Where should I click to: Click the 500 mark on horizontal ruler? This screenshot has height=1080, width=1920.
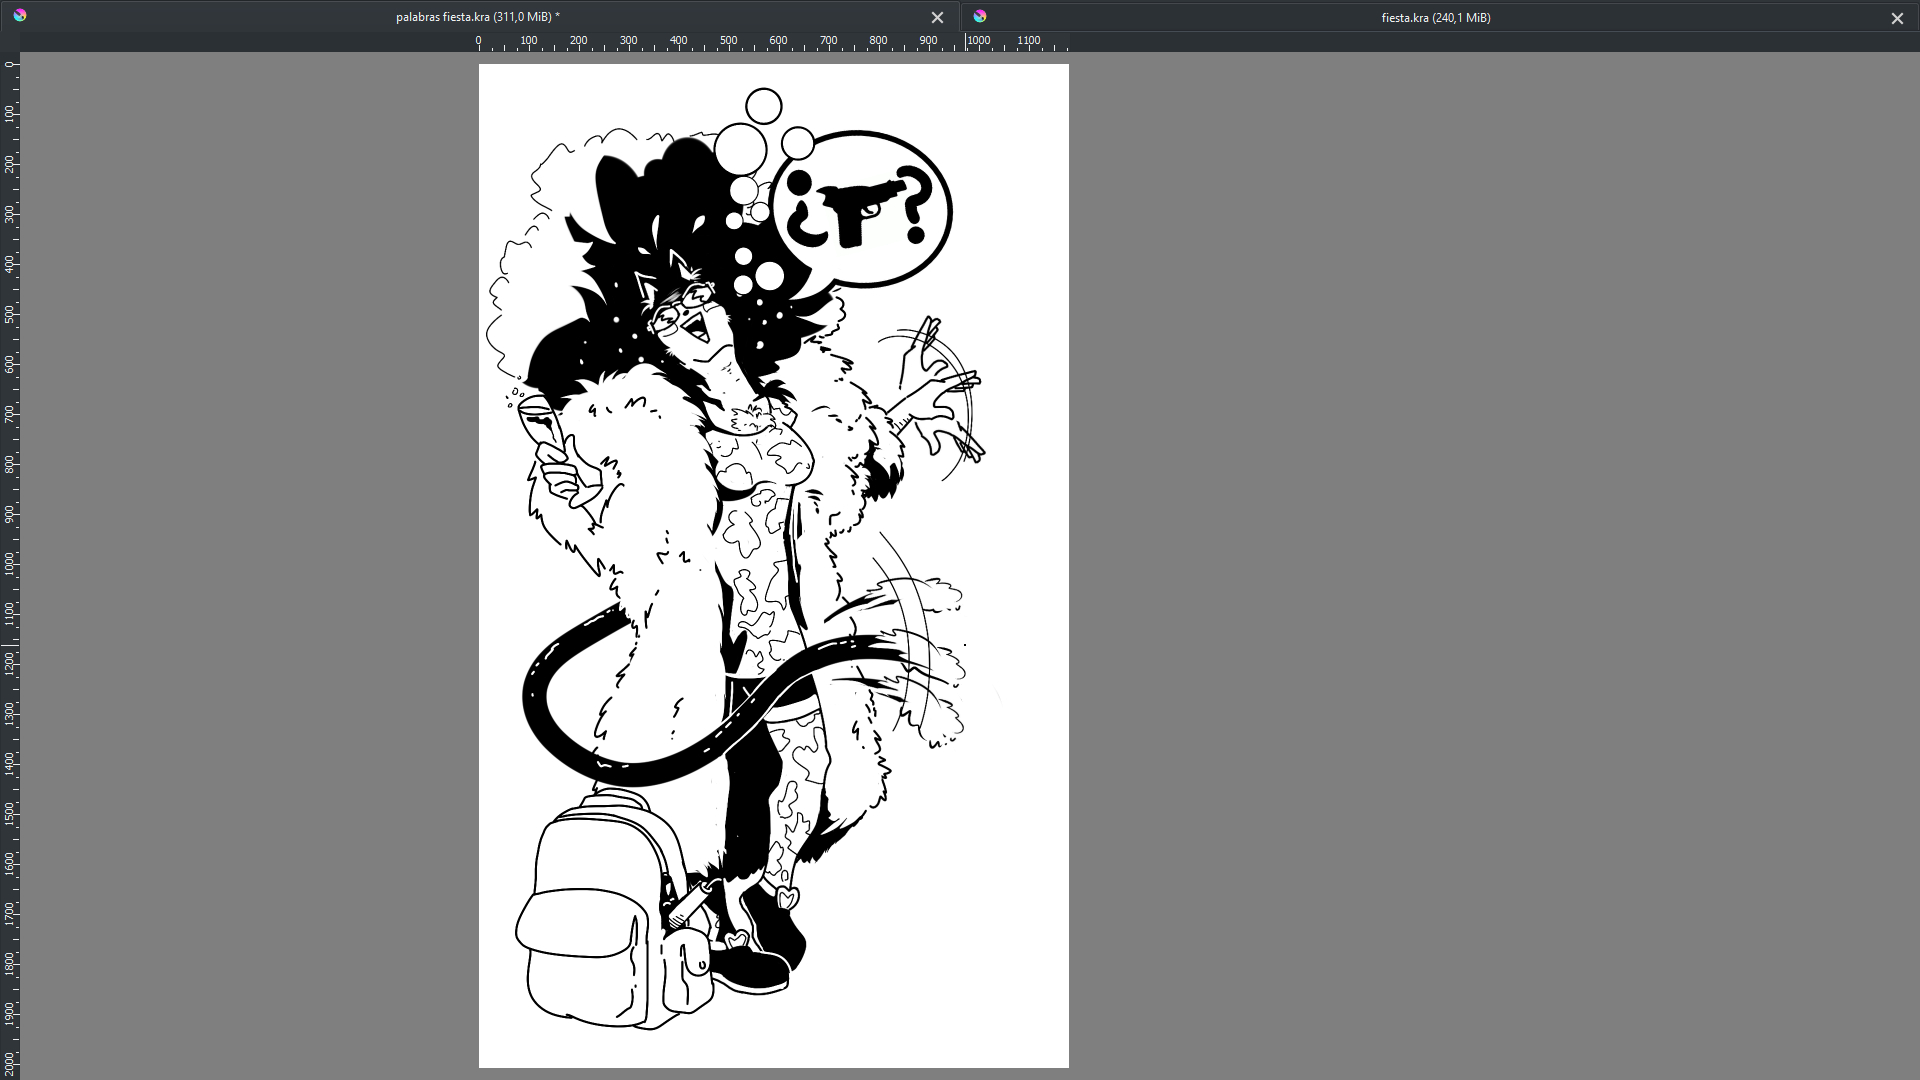728,41
